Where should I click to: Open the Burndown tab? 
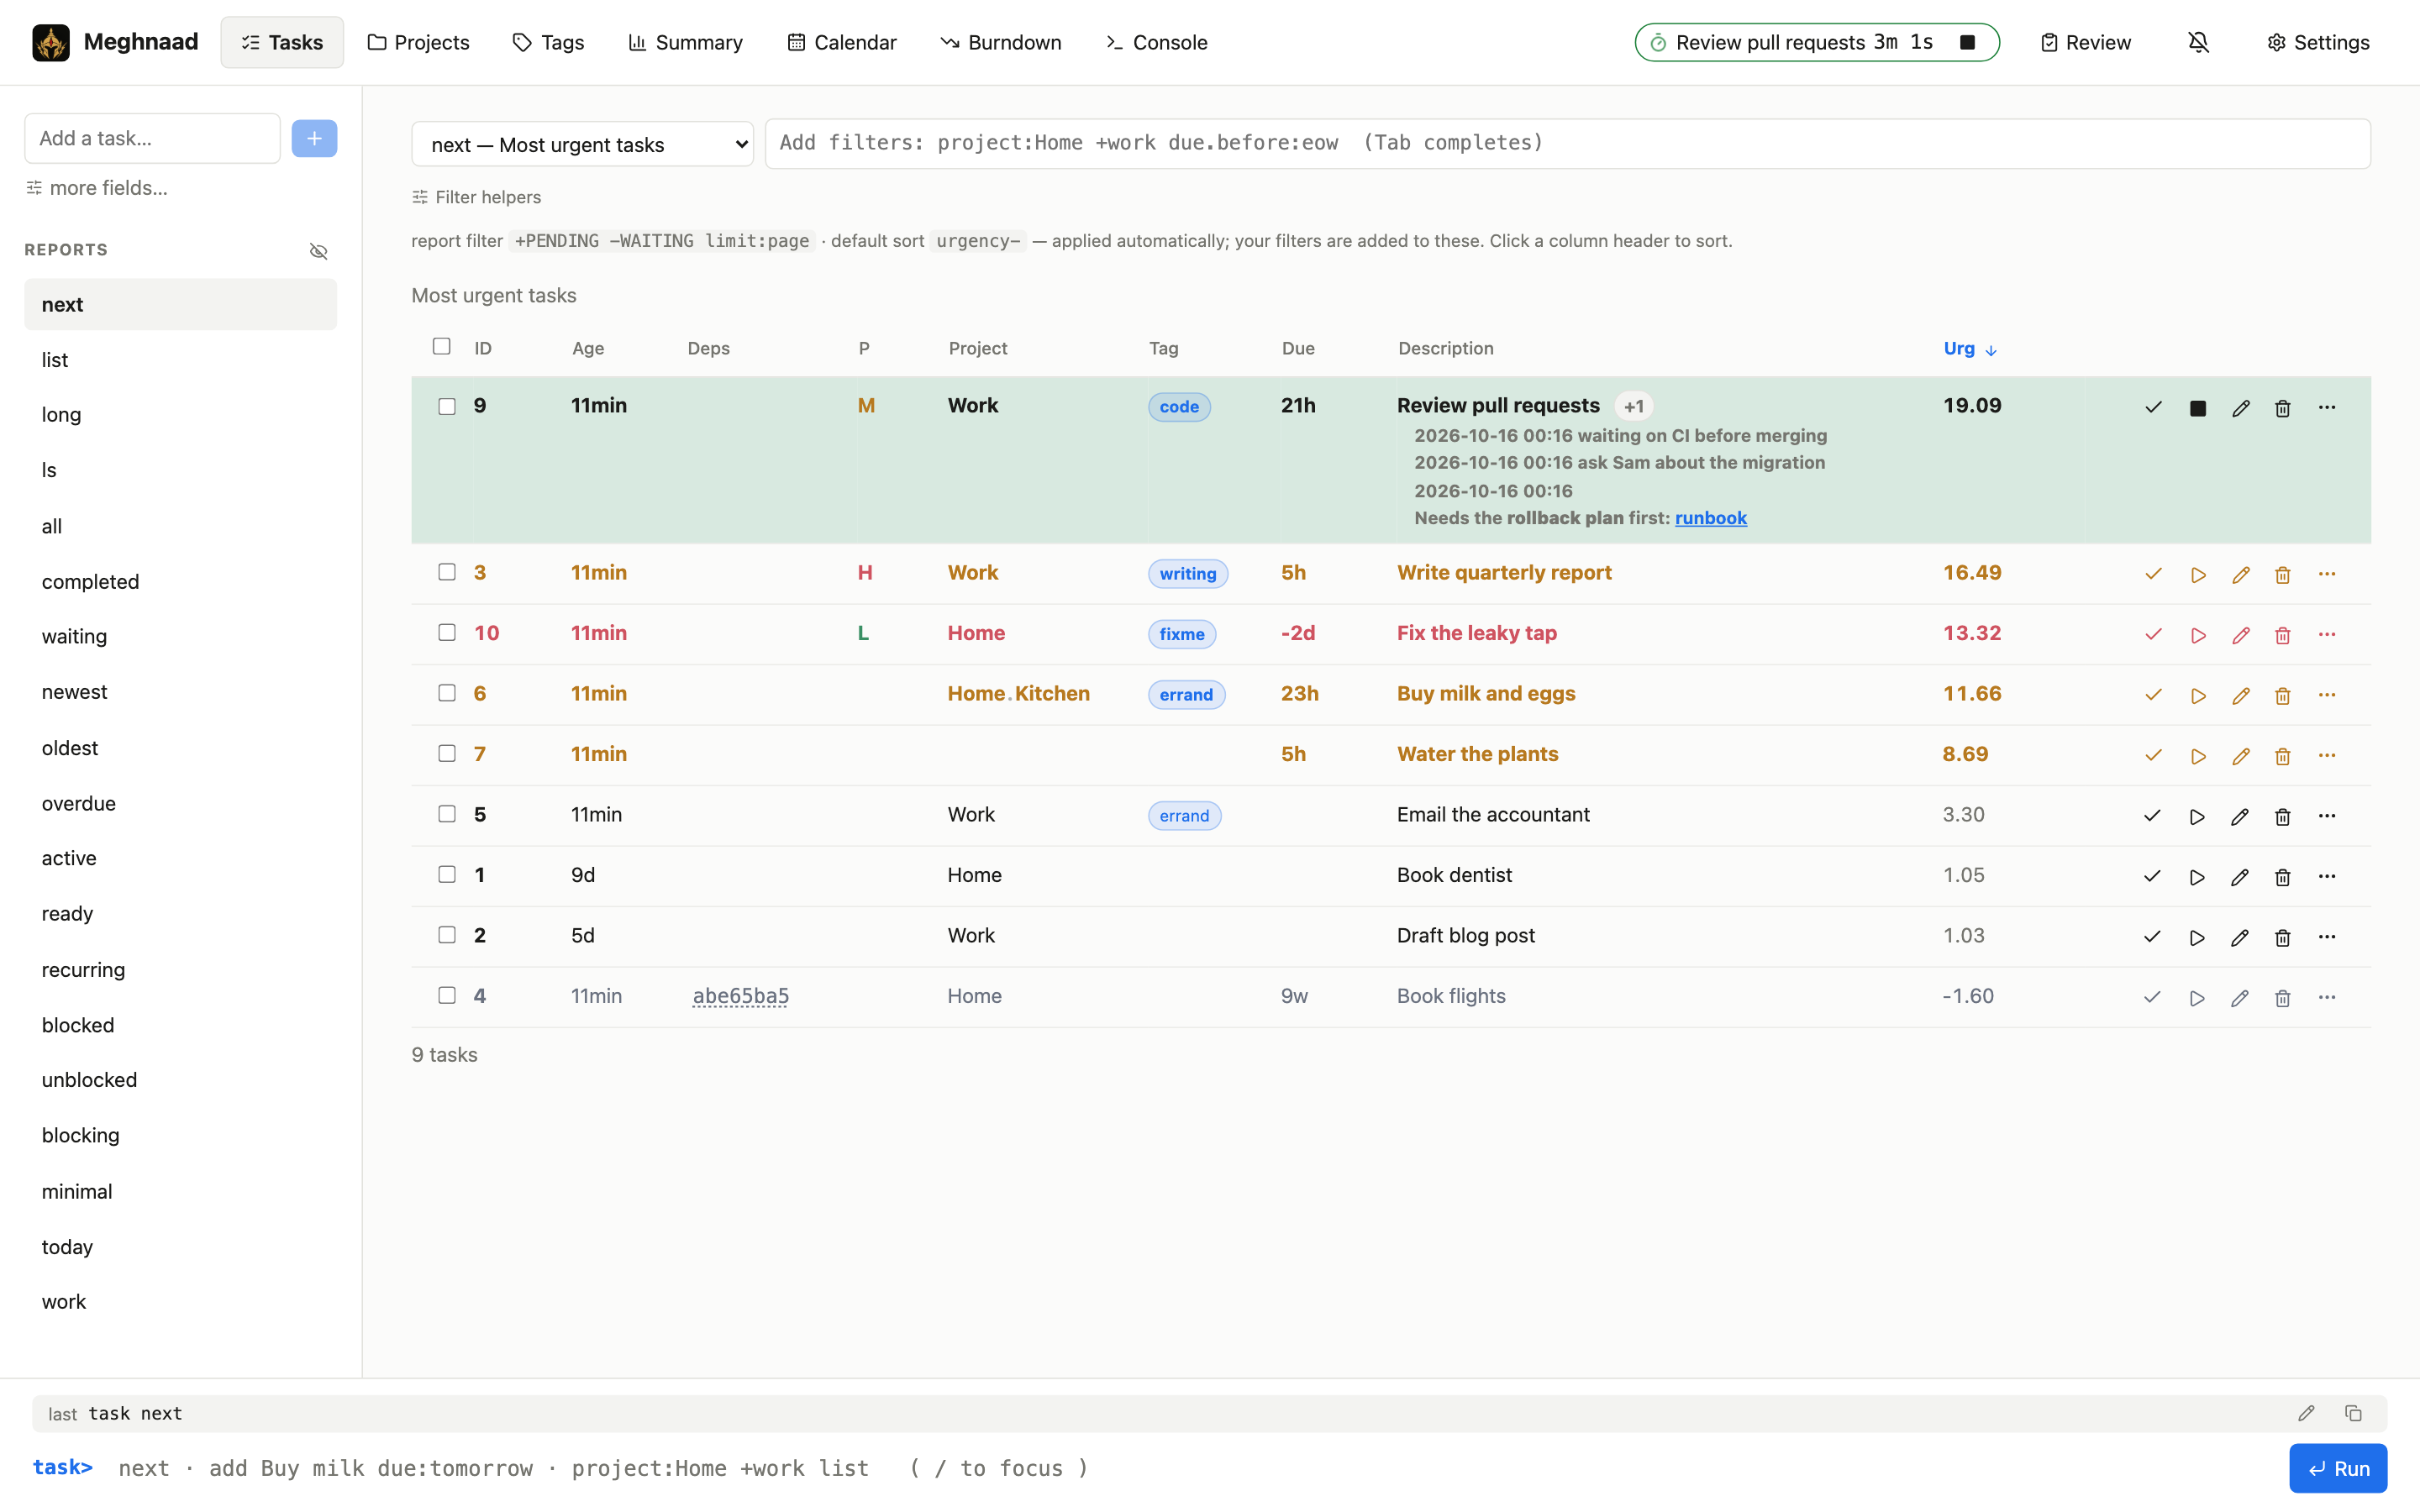click(x=1000, y=42)
